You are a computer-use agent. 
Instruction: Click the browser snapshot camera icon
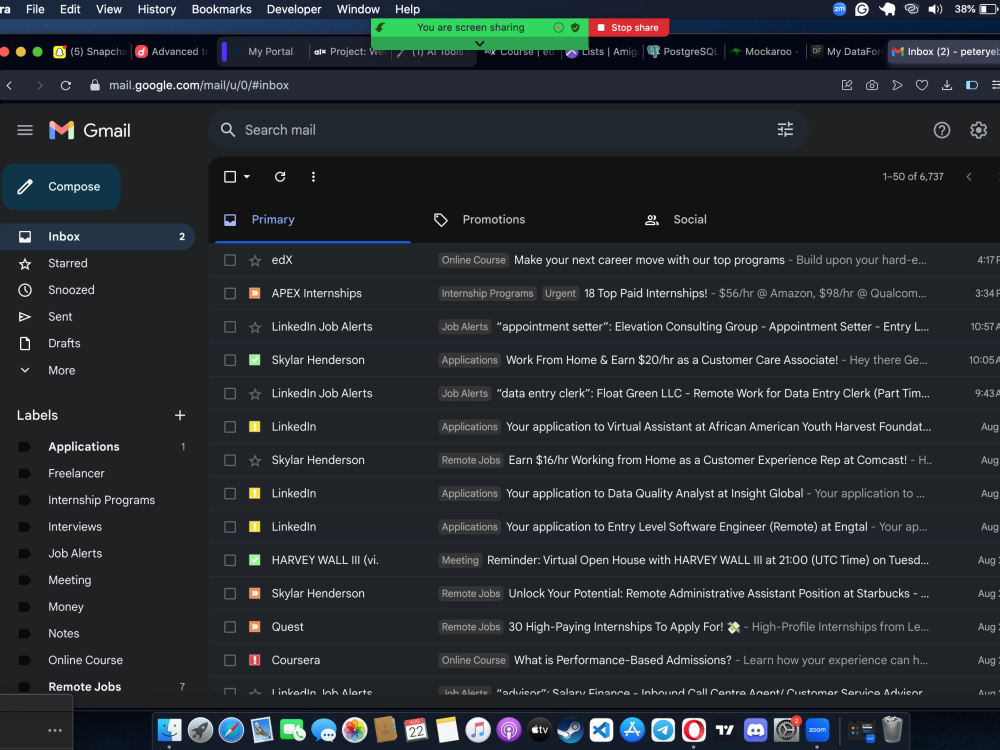point(872,85)
